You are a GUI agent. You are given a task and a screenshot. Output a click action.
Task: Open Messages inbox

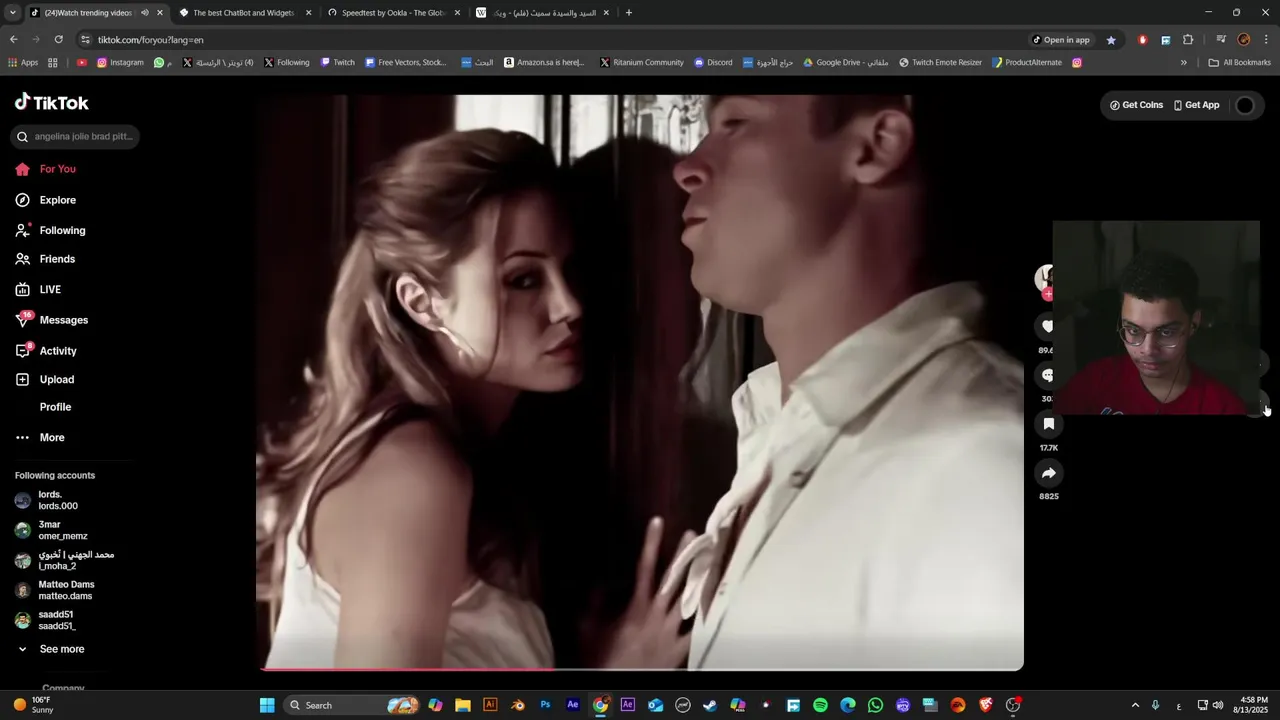52,320
